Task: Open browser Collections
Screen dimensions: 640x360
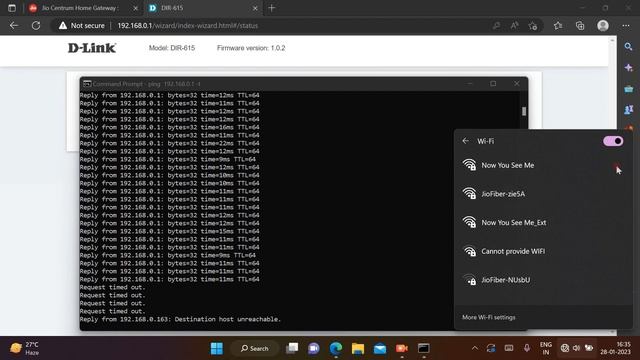Action: point(580,26)
